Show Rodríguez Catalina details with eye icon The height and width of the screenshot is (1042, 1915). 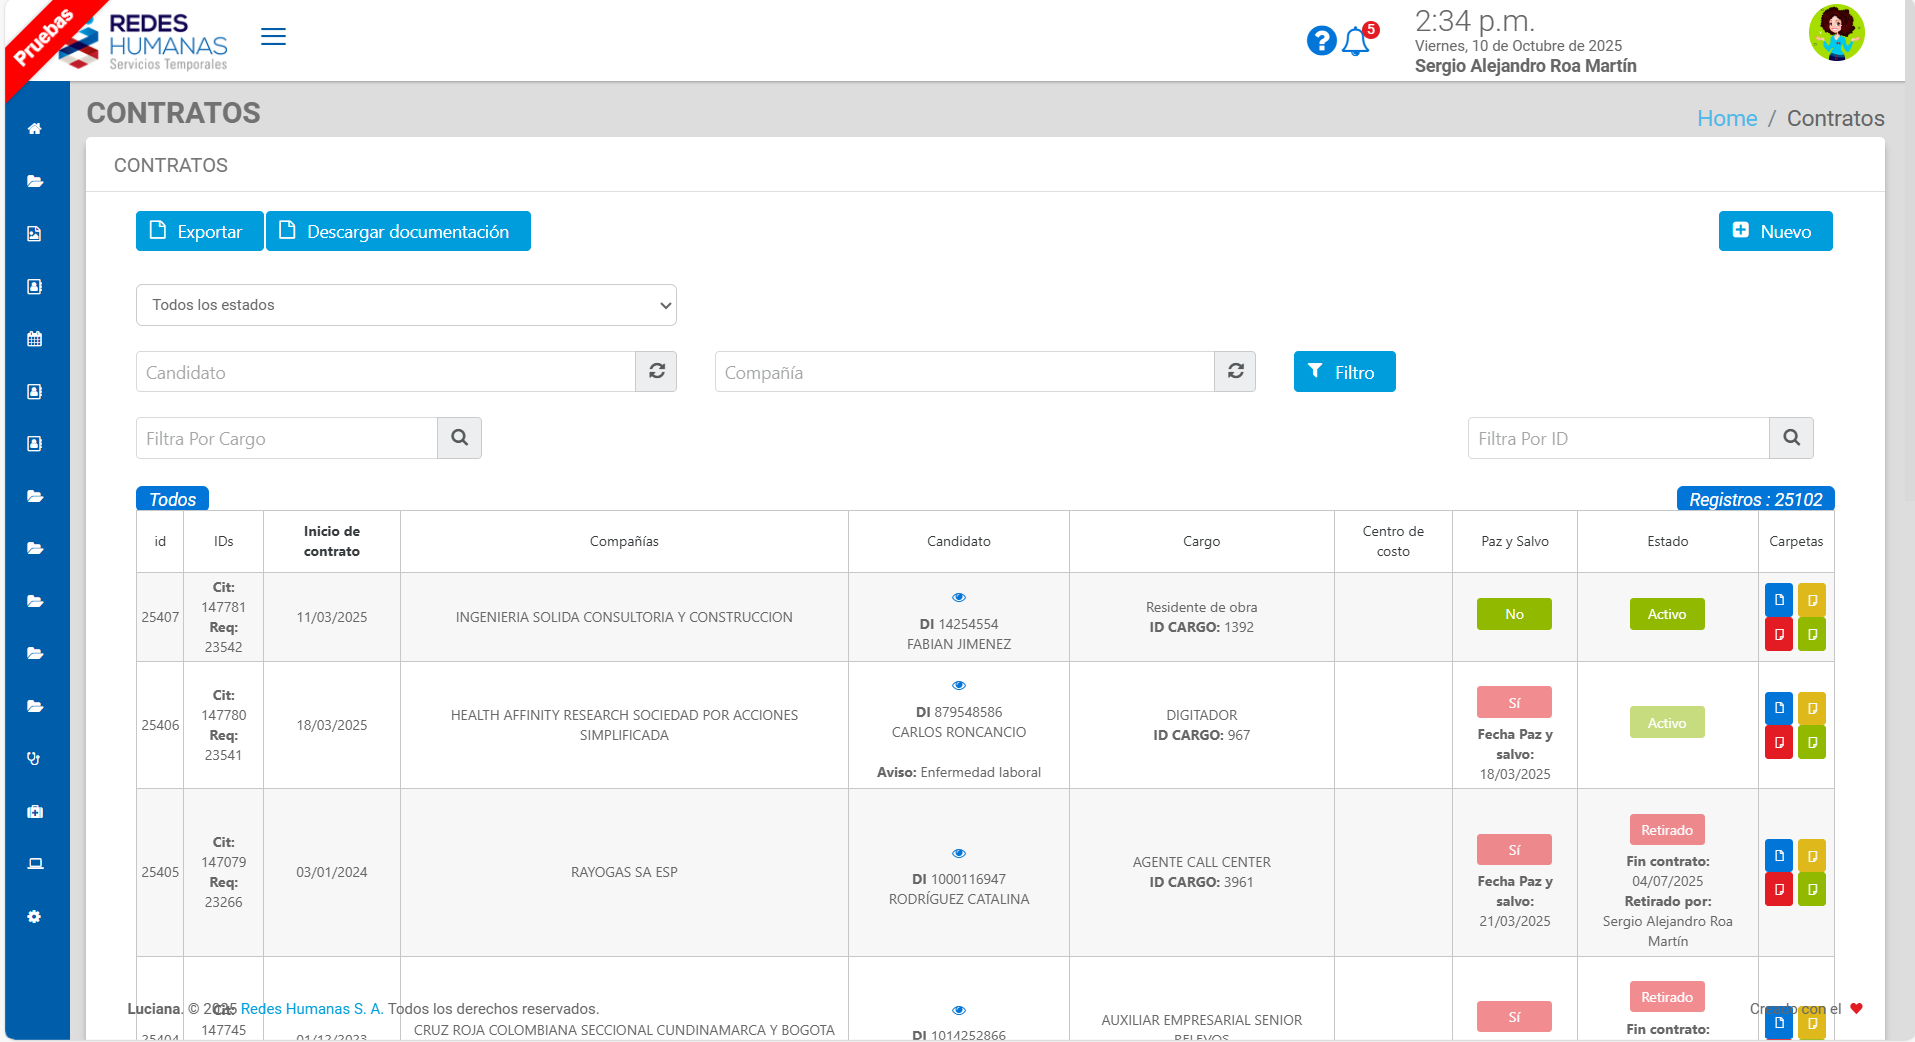point(959,853)
